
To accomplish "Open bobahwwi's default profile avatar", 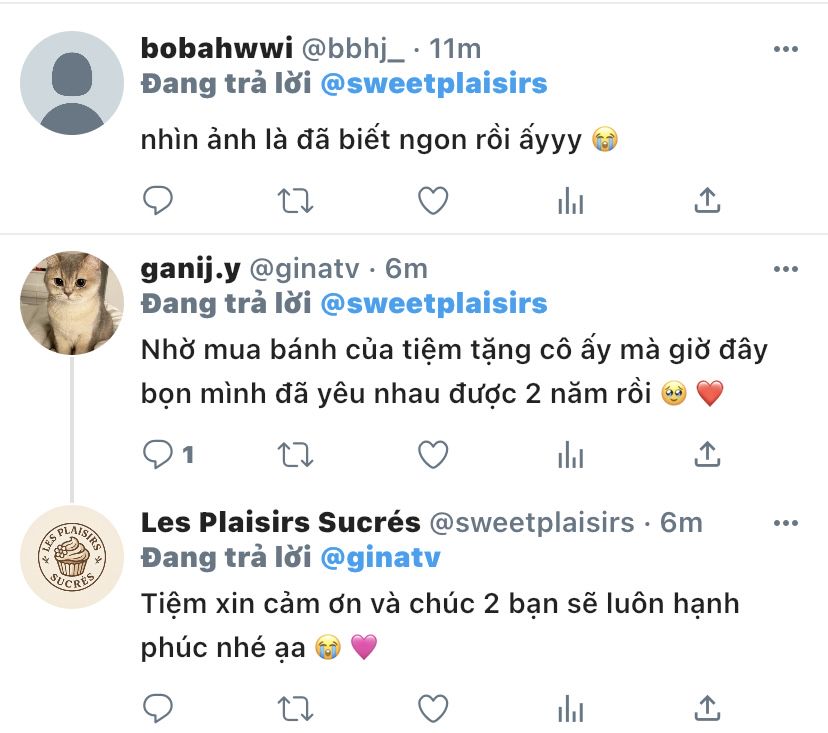I will pyautogui.click(x=72, y=83).
